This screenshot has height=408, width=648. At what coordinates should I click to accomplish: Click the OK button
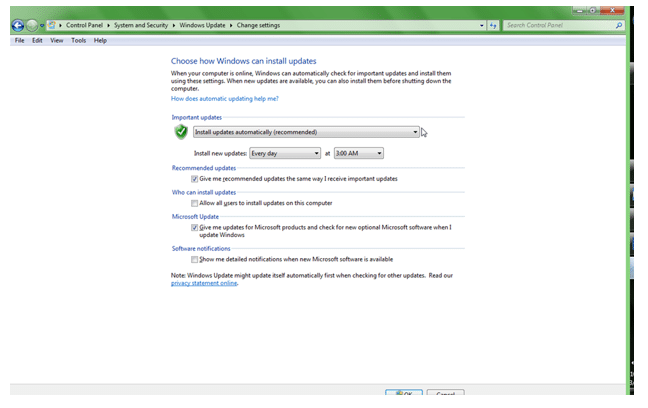404,392
